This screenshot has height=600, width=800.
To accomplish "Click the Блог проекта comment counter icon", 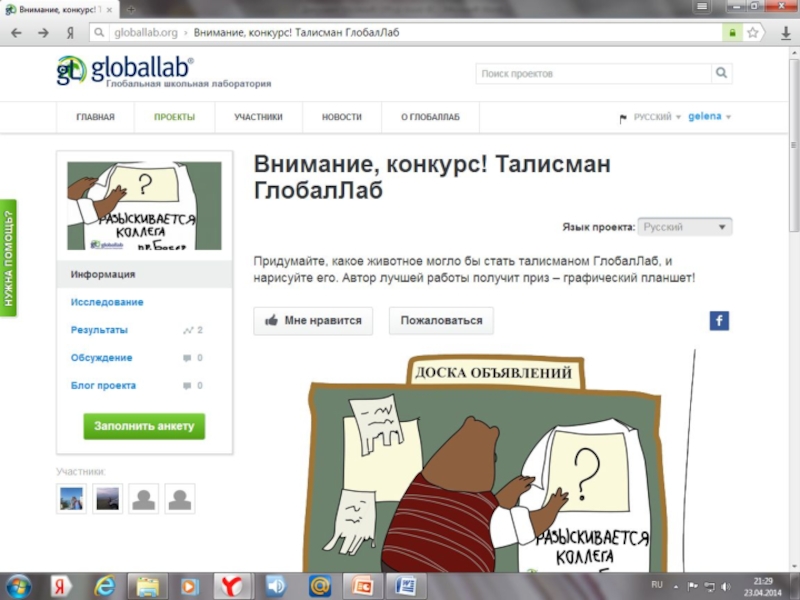I will pos(187,386).
